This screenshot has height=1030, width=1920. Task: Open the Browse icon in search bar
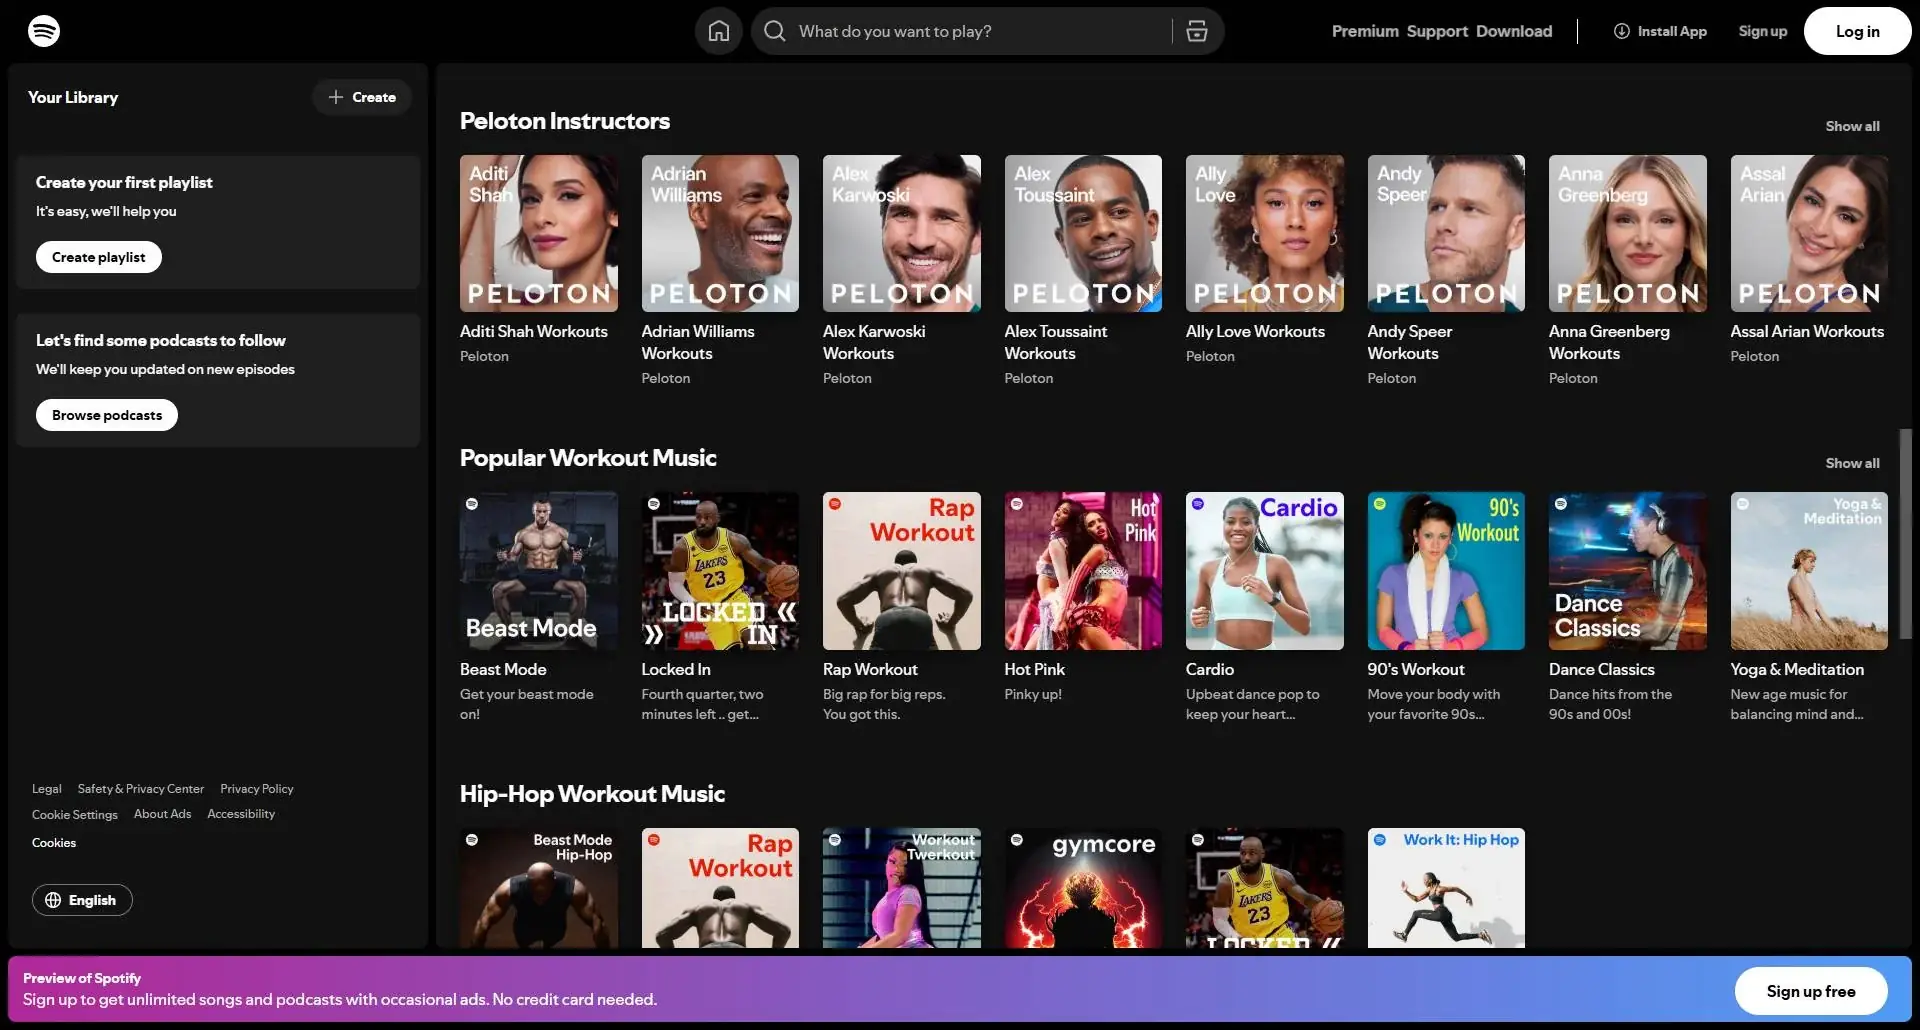[x=1197, y=31]
